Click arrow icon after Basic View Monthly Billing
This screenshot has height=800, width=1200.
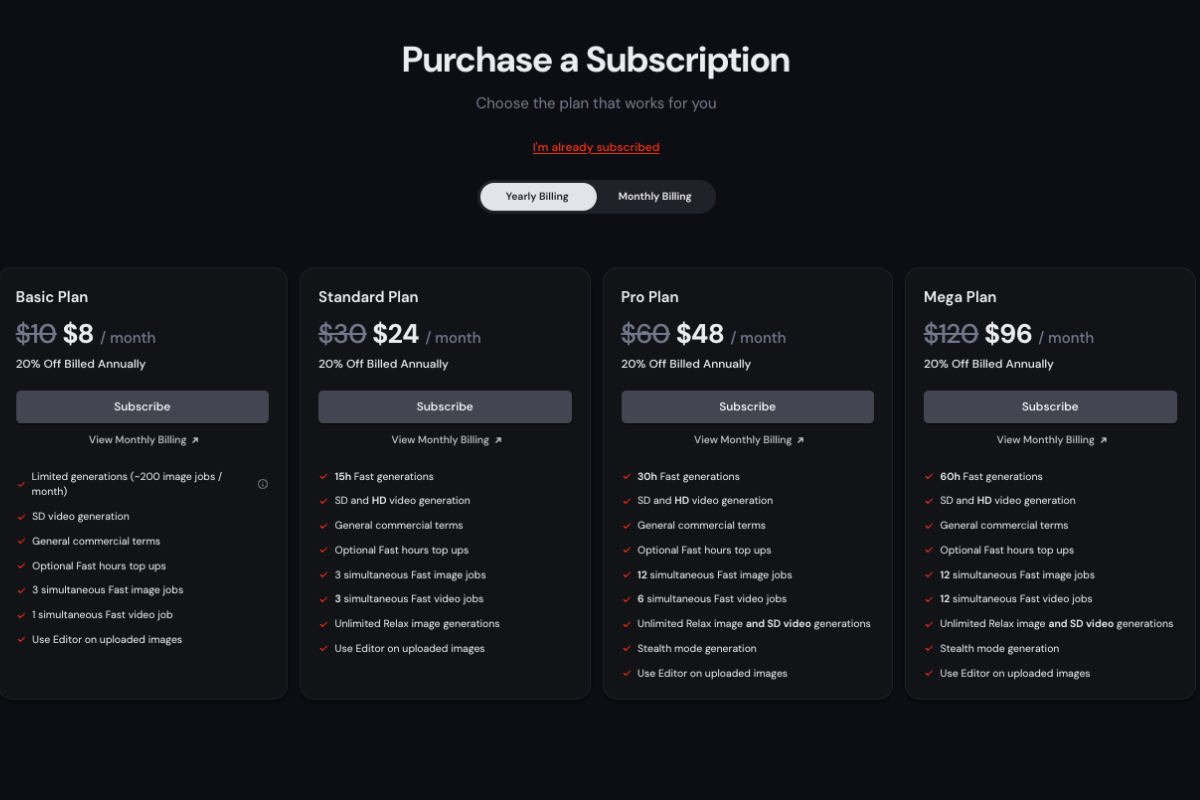coord(195,440)
